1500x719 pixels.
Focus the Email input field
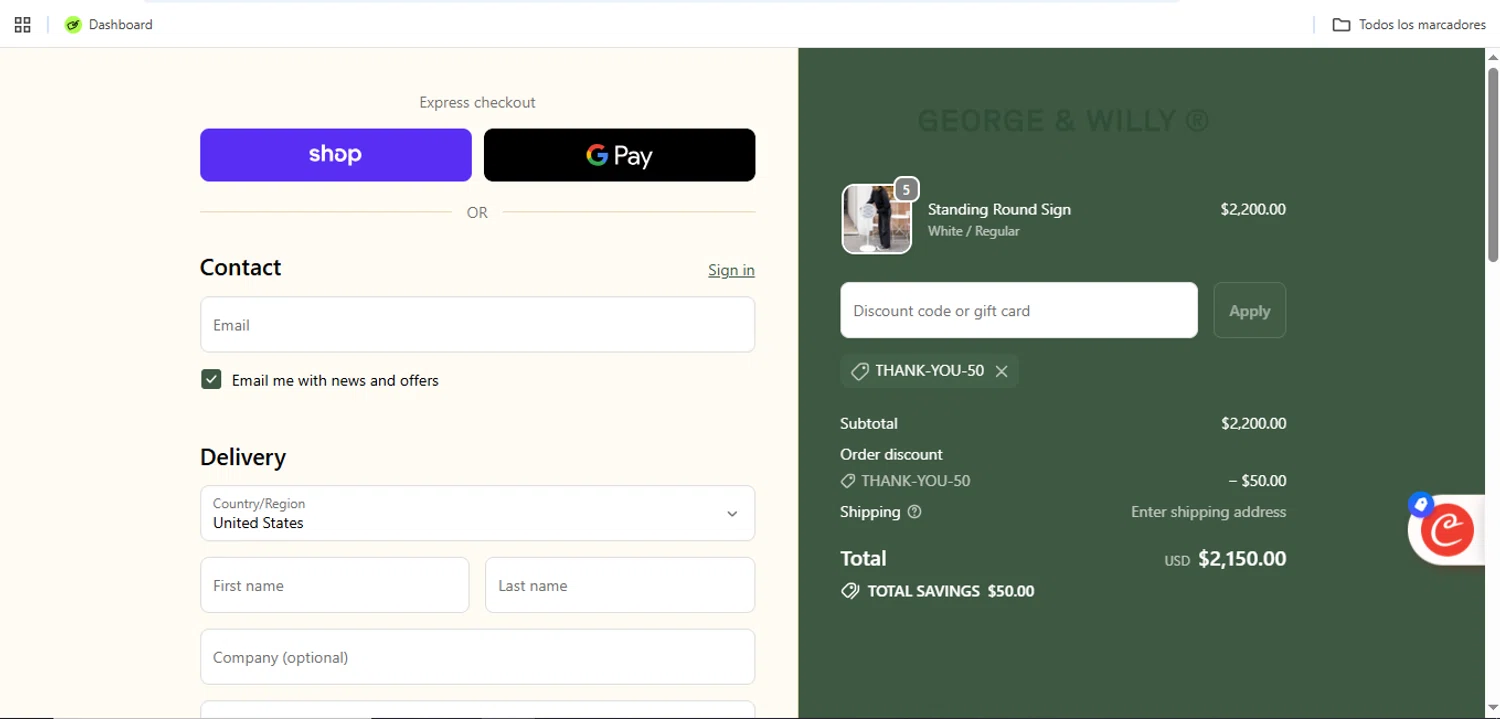(478, 325)
